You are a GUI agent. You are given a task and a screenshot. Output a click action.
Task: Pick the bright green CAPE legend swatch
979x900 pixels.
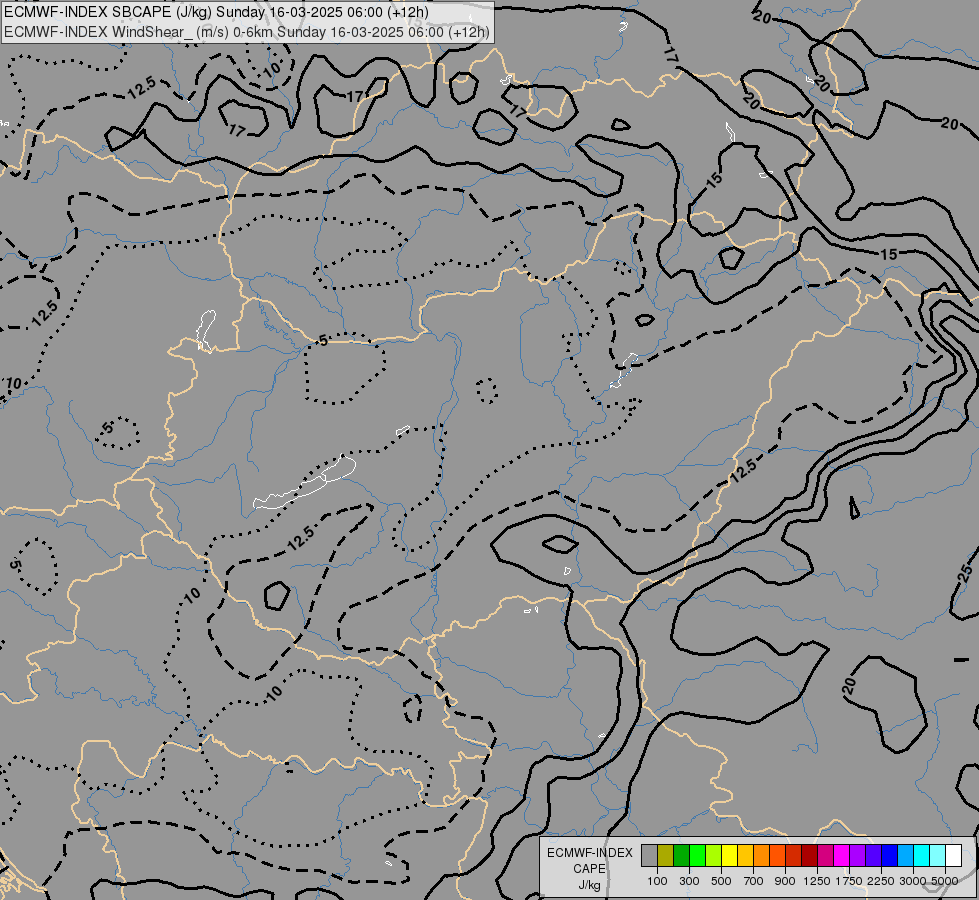[697, 856]
